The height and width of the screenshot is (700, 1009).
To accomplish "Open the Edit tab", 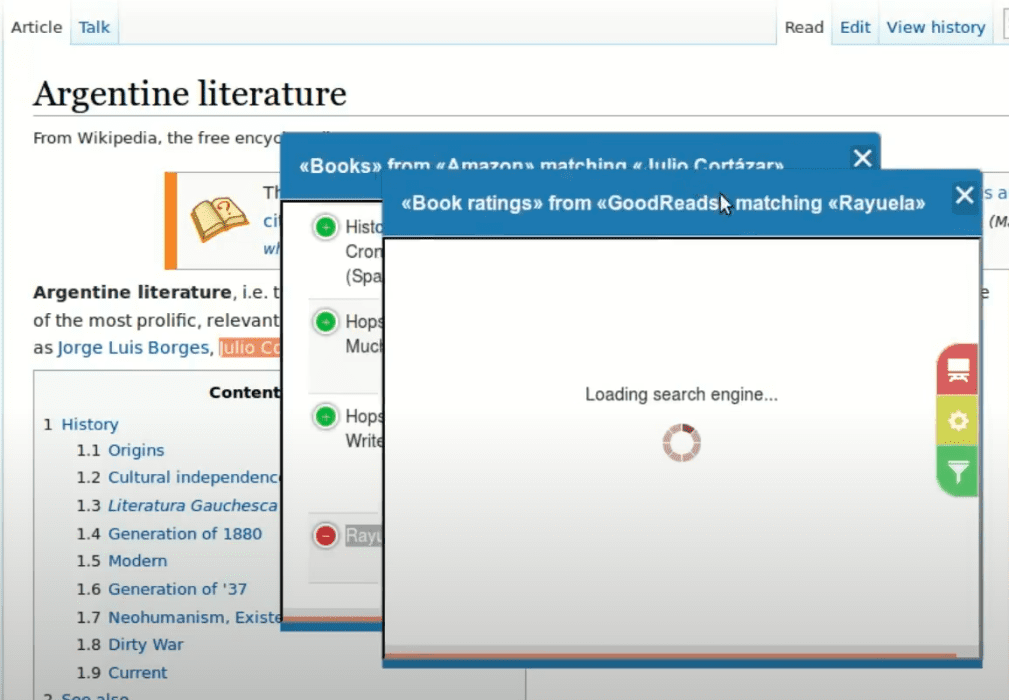I will [x=855, y=27].
